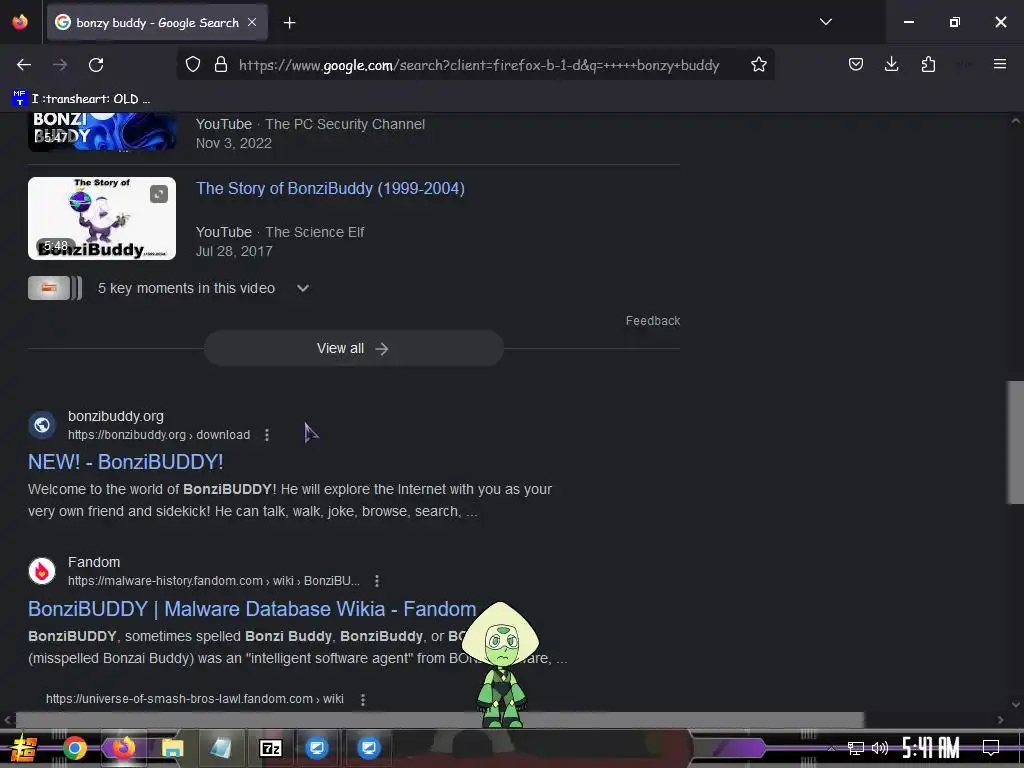1024x768 pixels.
Task: Open the tracking protection shield icon
Action: click(x=193, y=65)
